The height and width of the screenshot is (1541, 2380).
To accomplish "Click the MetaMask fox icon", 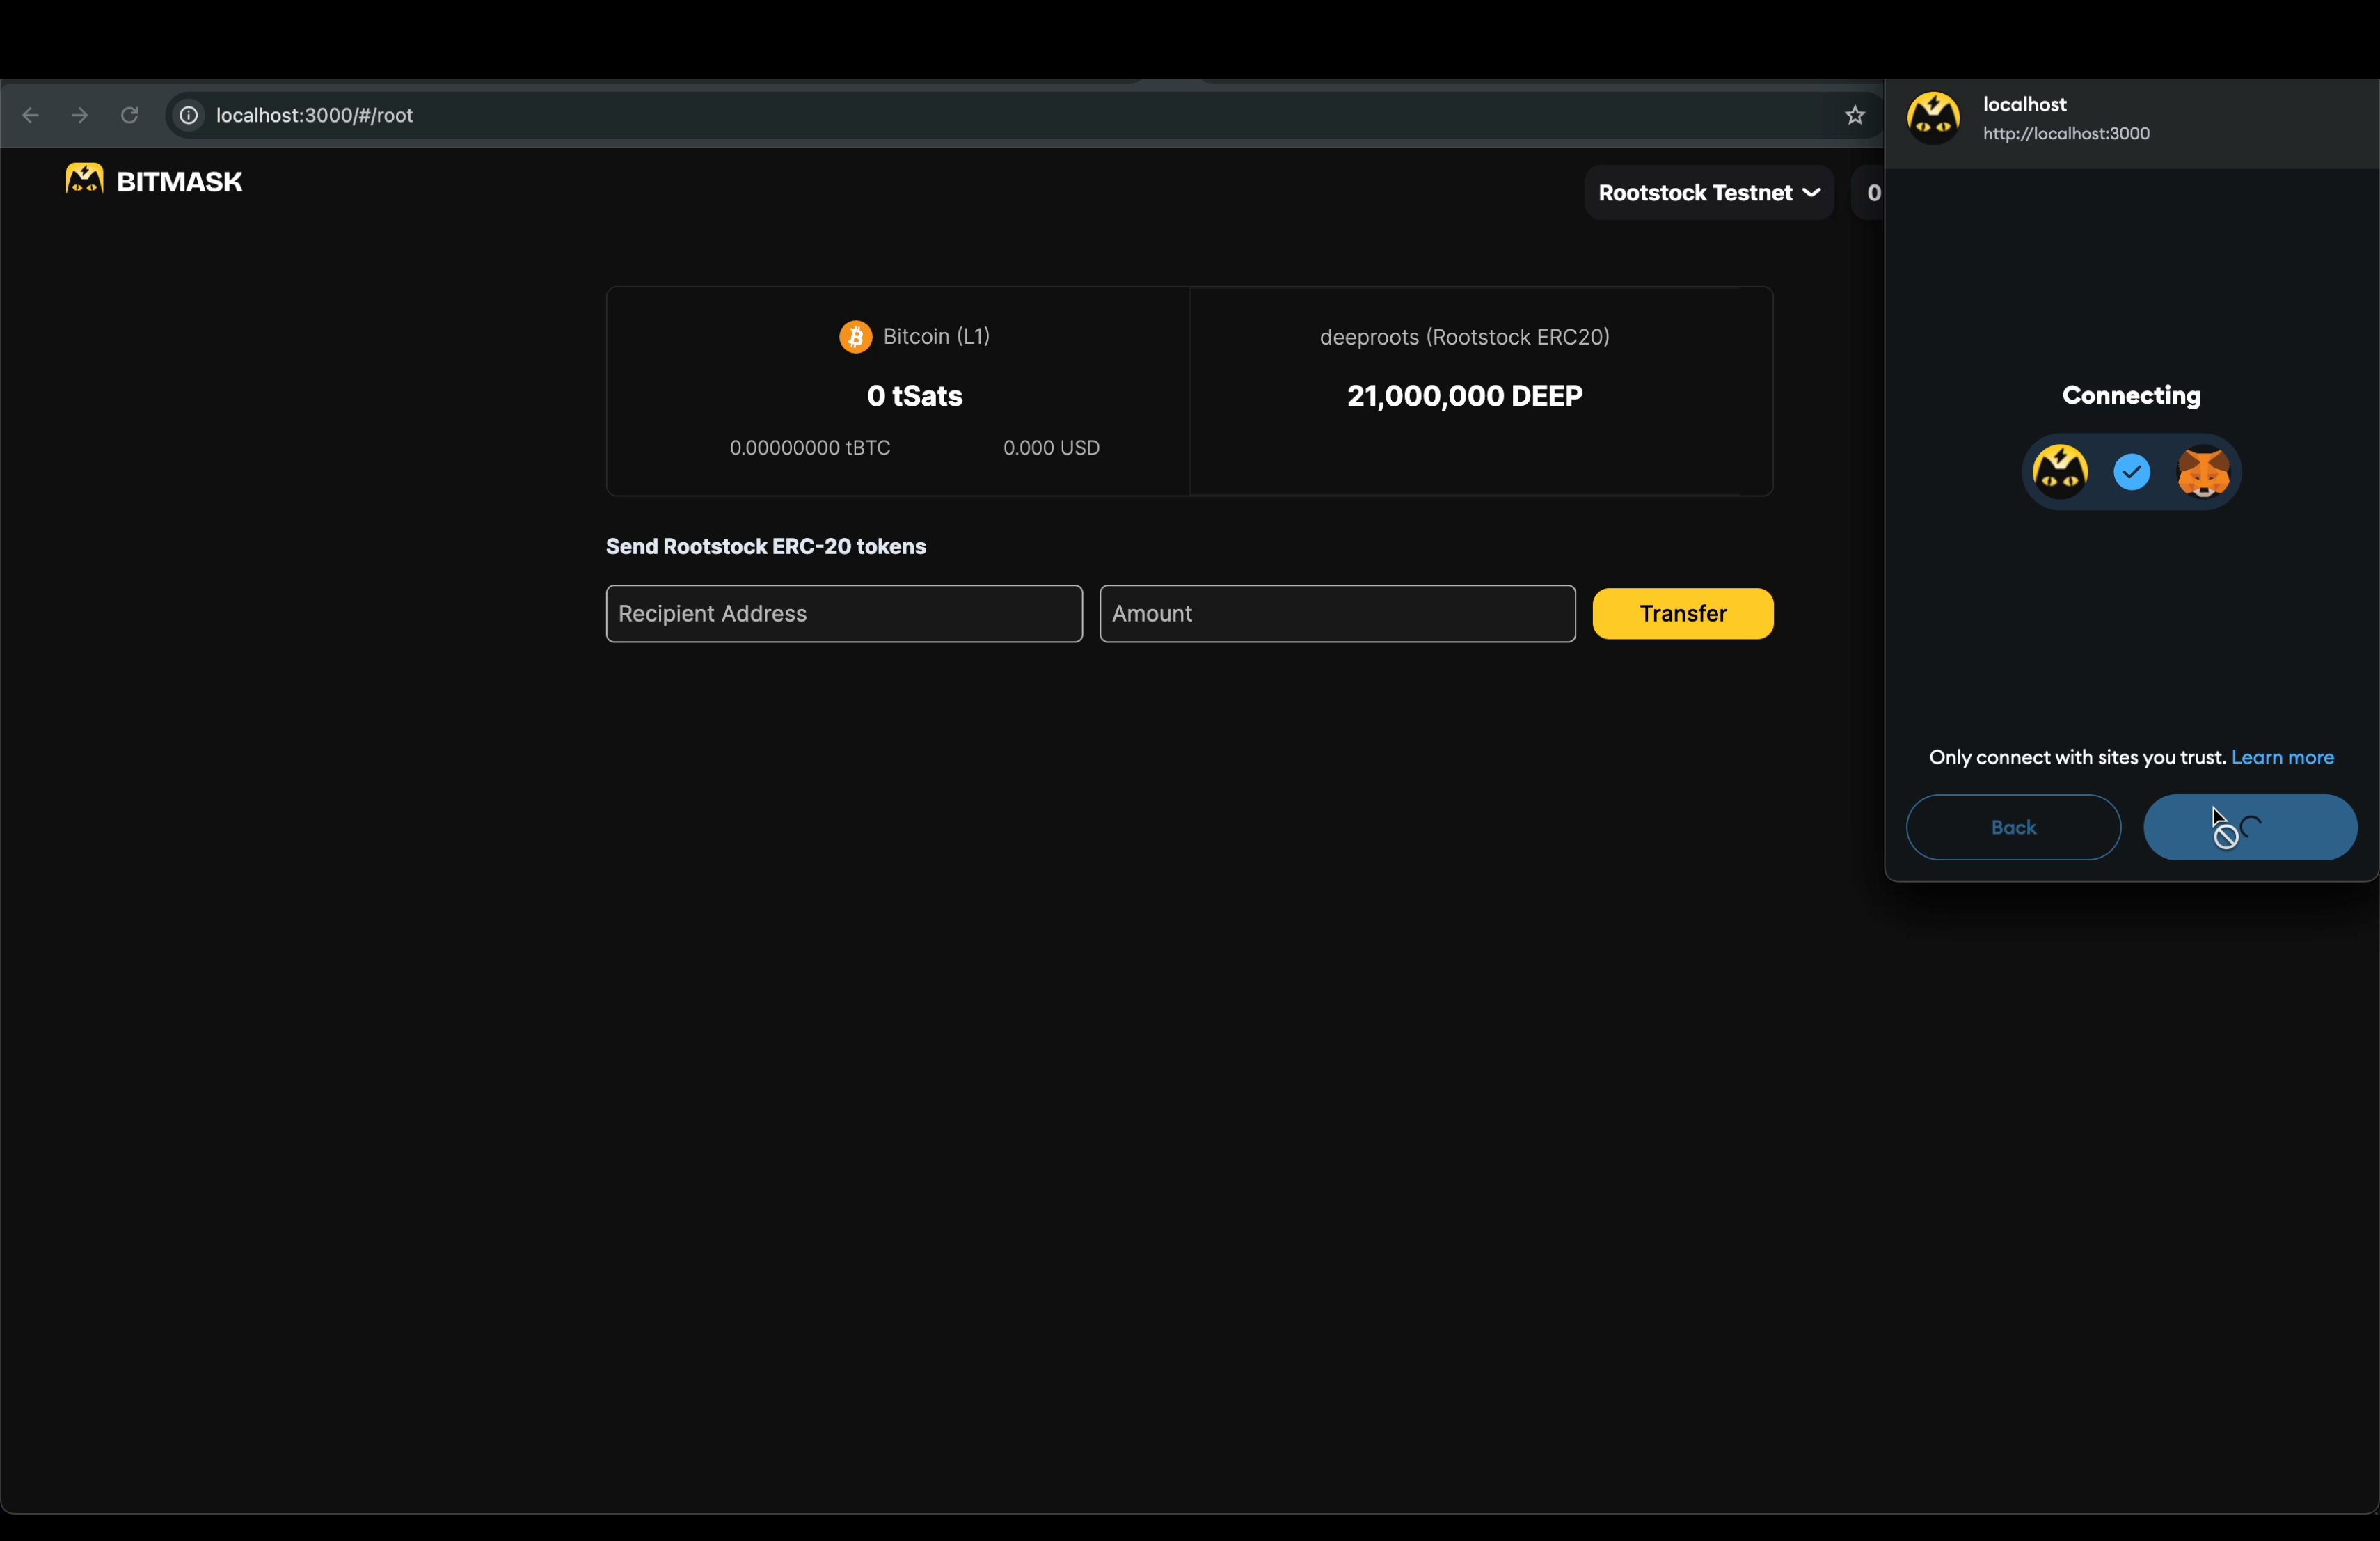I will click(x=2204, y=472).
